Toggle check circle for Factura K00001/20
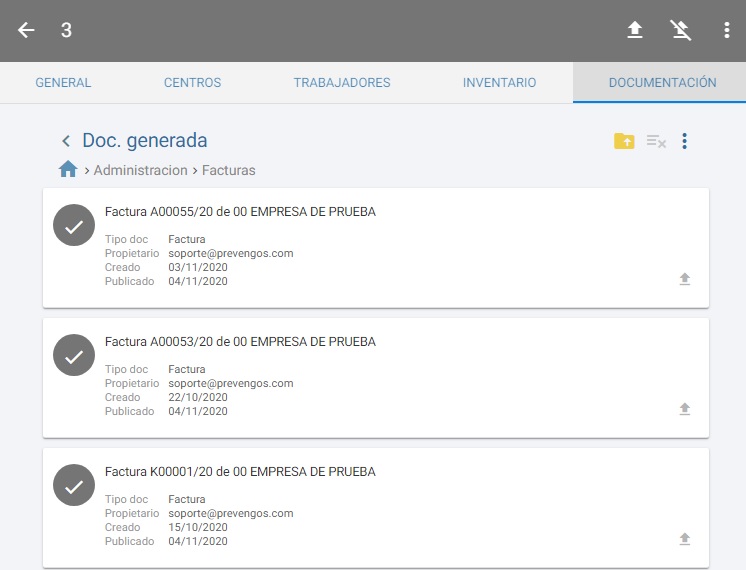The height and width of the screenshot is (570, 746). [74, 486]
